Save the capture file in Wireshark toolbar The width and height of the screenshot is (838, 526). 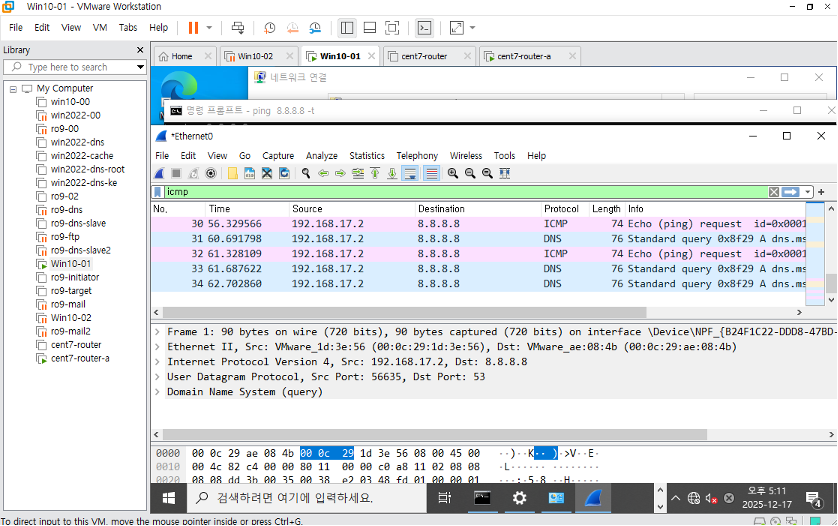click(x=250, y=173)
